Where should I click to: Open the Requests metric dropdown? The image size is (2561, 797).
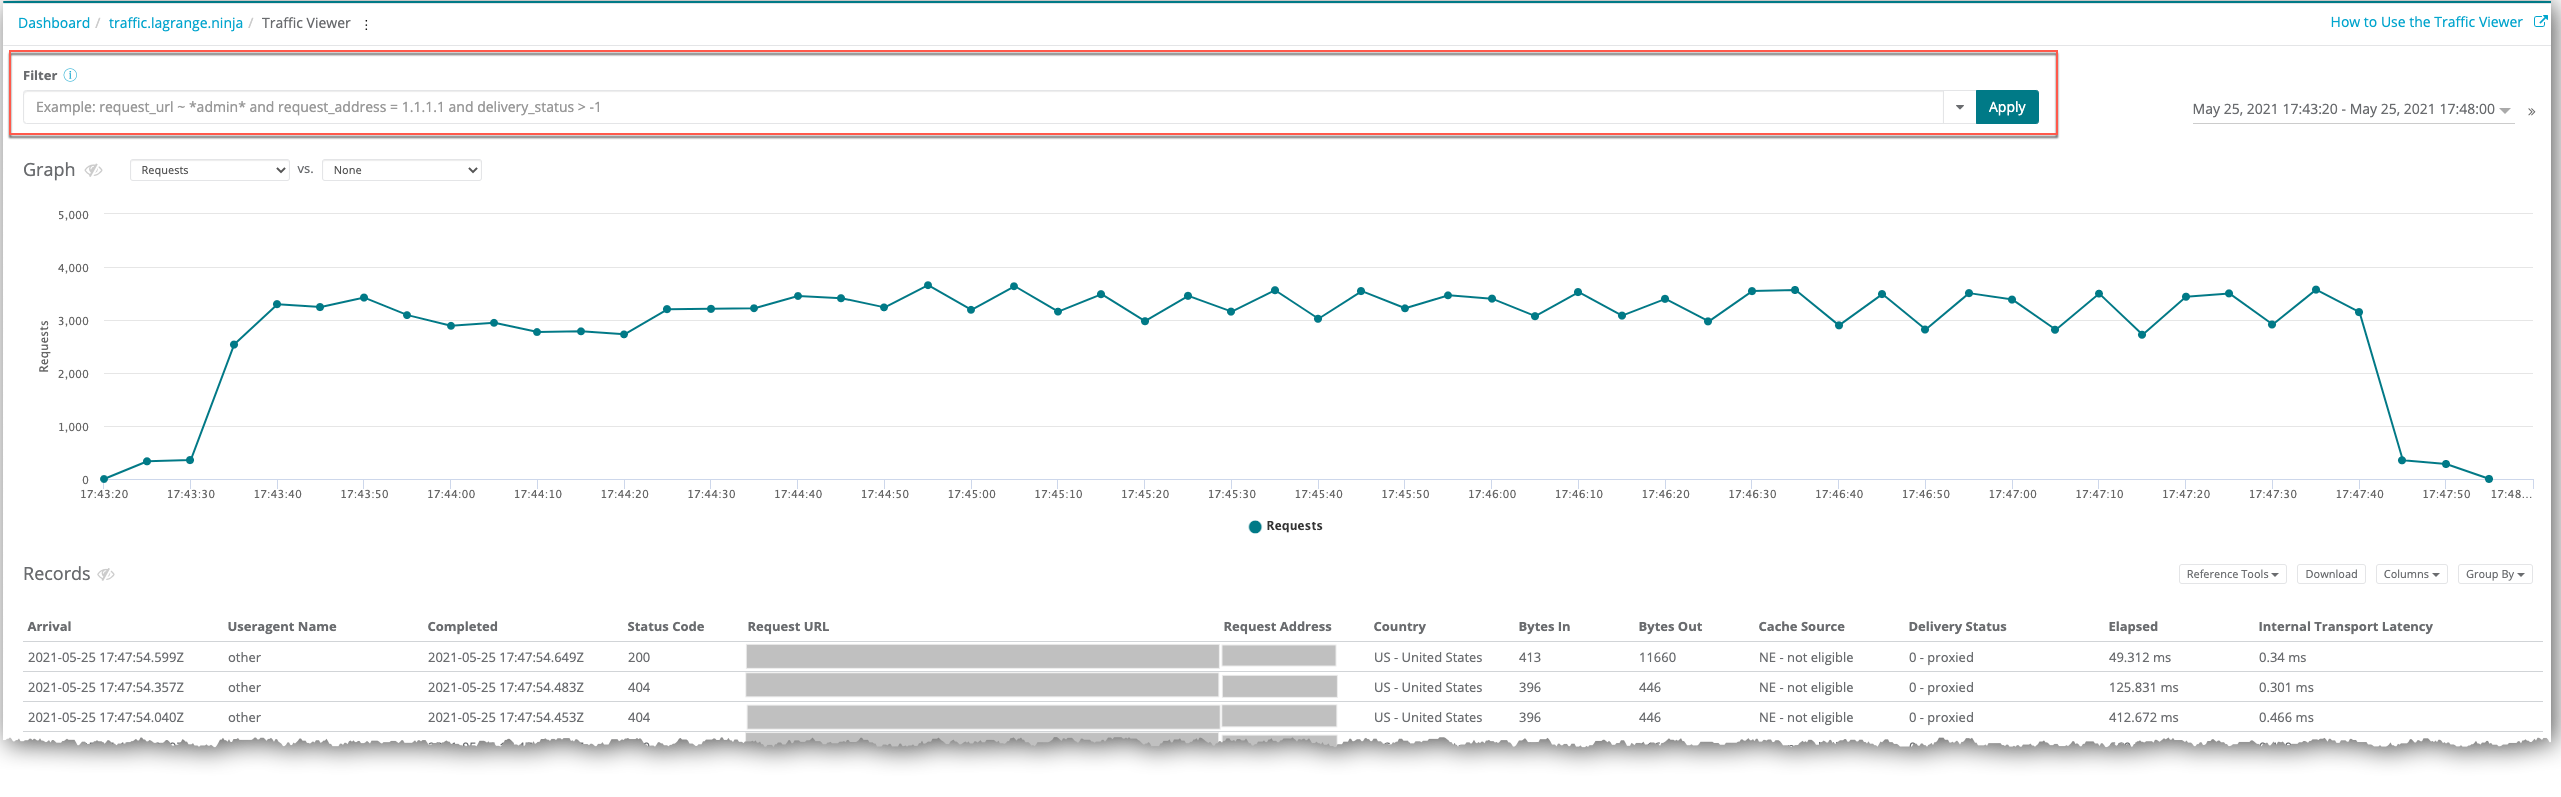pyautogui.click(x=210, y=170)
